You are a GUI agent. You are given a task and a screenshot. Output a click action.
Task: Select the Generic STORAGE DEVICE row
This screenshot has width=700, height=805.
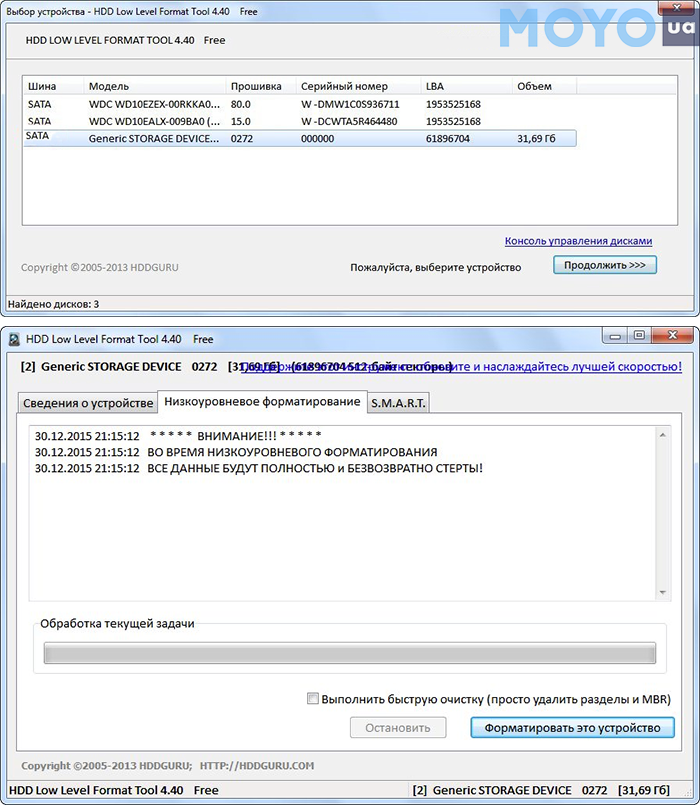300,138
